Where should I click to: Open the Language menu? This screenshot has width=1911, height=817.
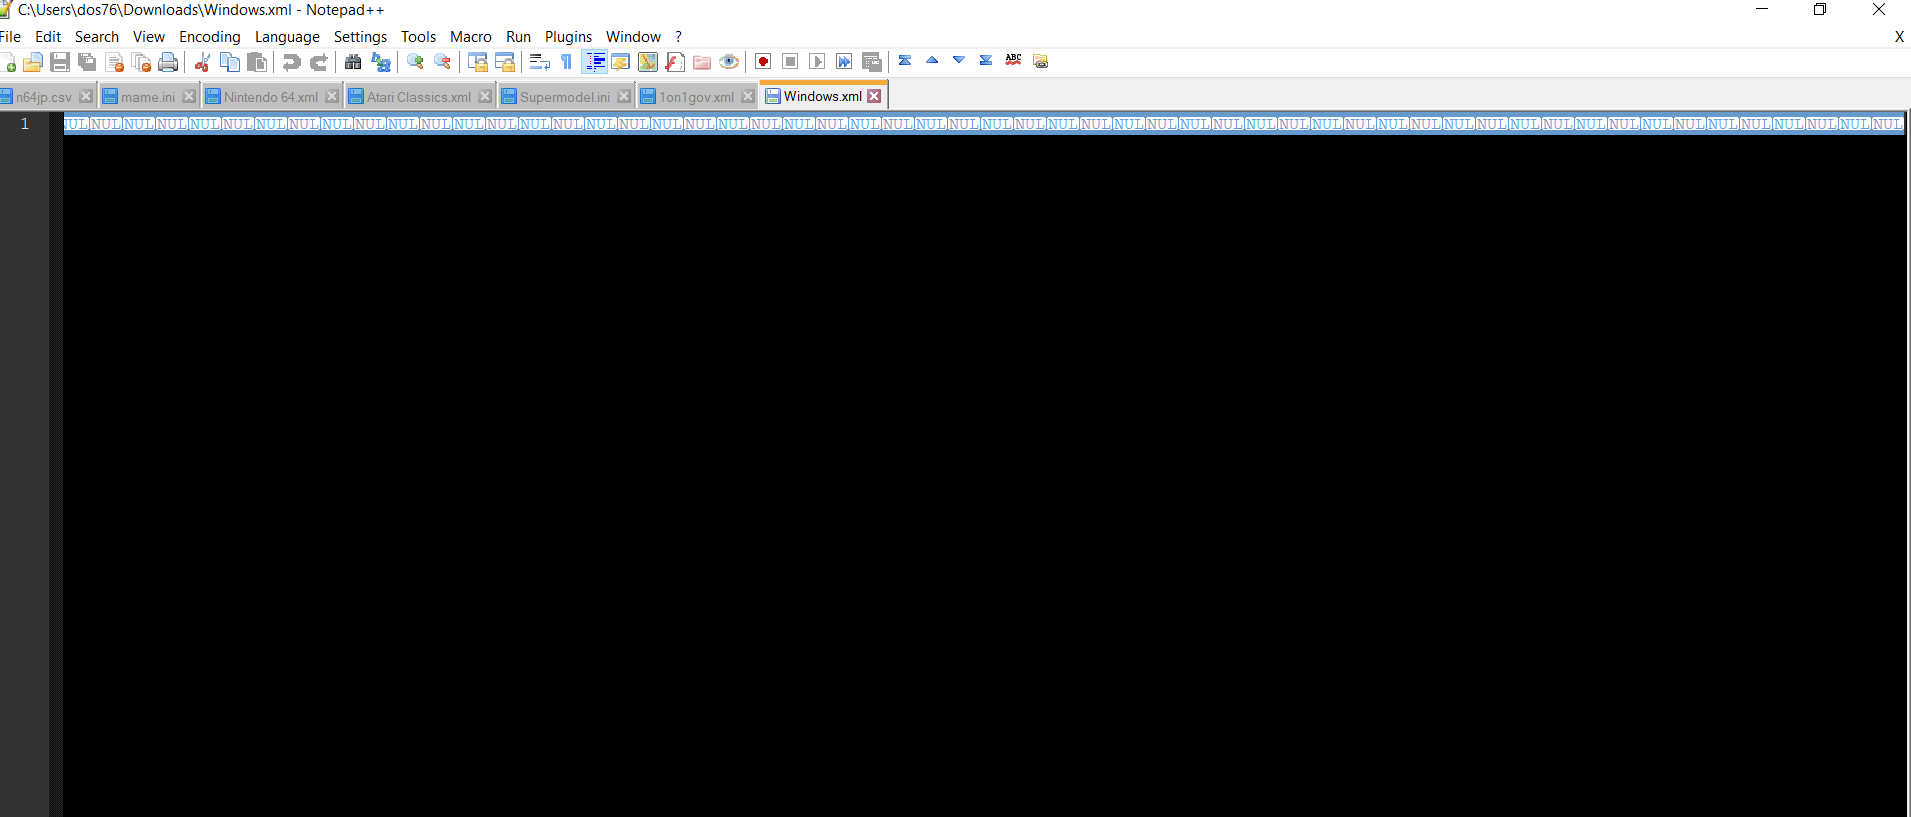tap(287, 37)
